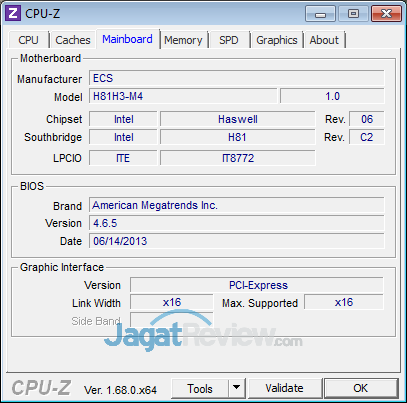Click the Southbridge vendor Intel field
Viewport: 407px width, 403px height.
123,137
